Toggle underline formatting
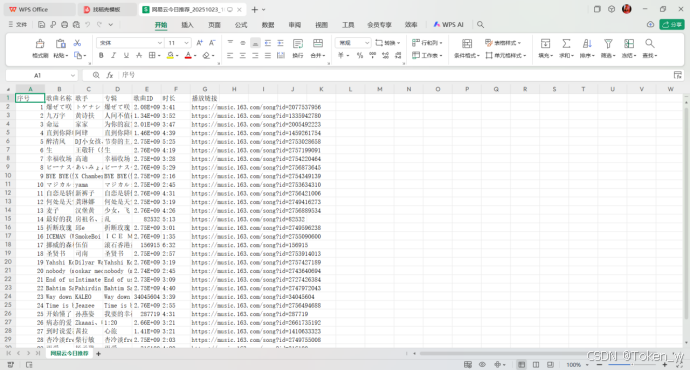The image size is (690, 370). (126, 55)
